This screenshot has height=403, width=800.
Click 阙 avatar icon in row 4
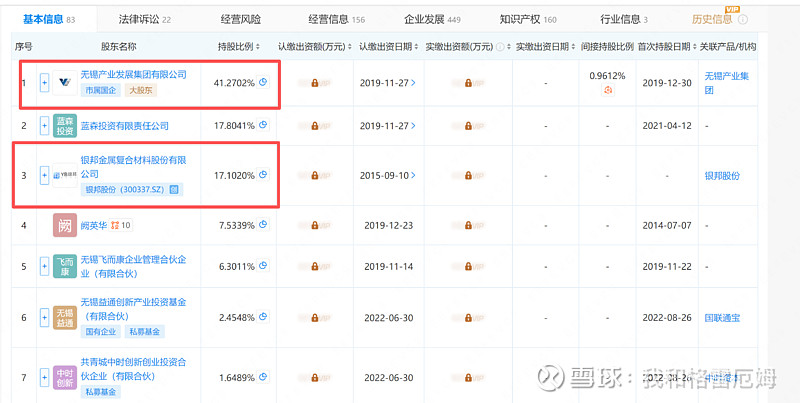click(x=65, y=225)
